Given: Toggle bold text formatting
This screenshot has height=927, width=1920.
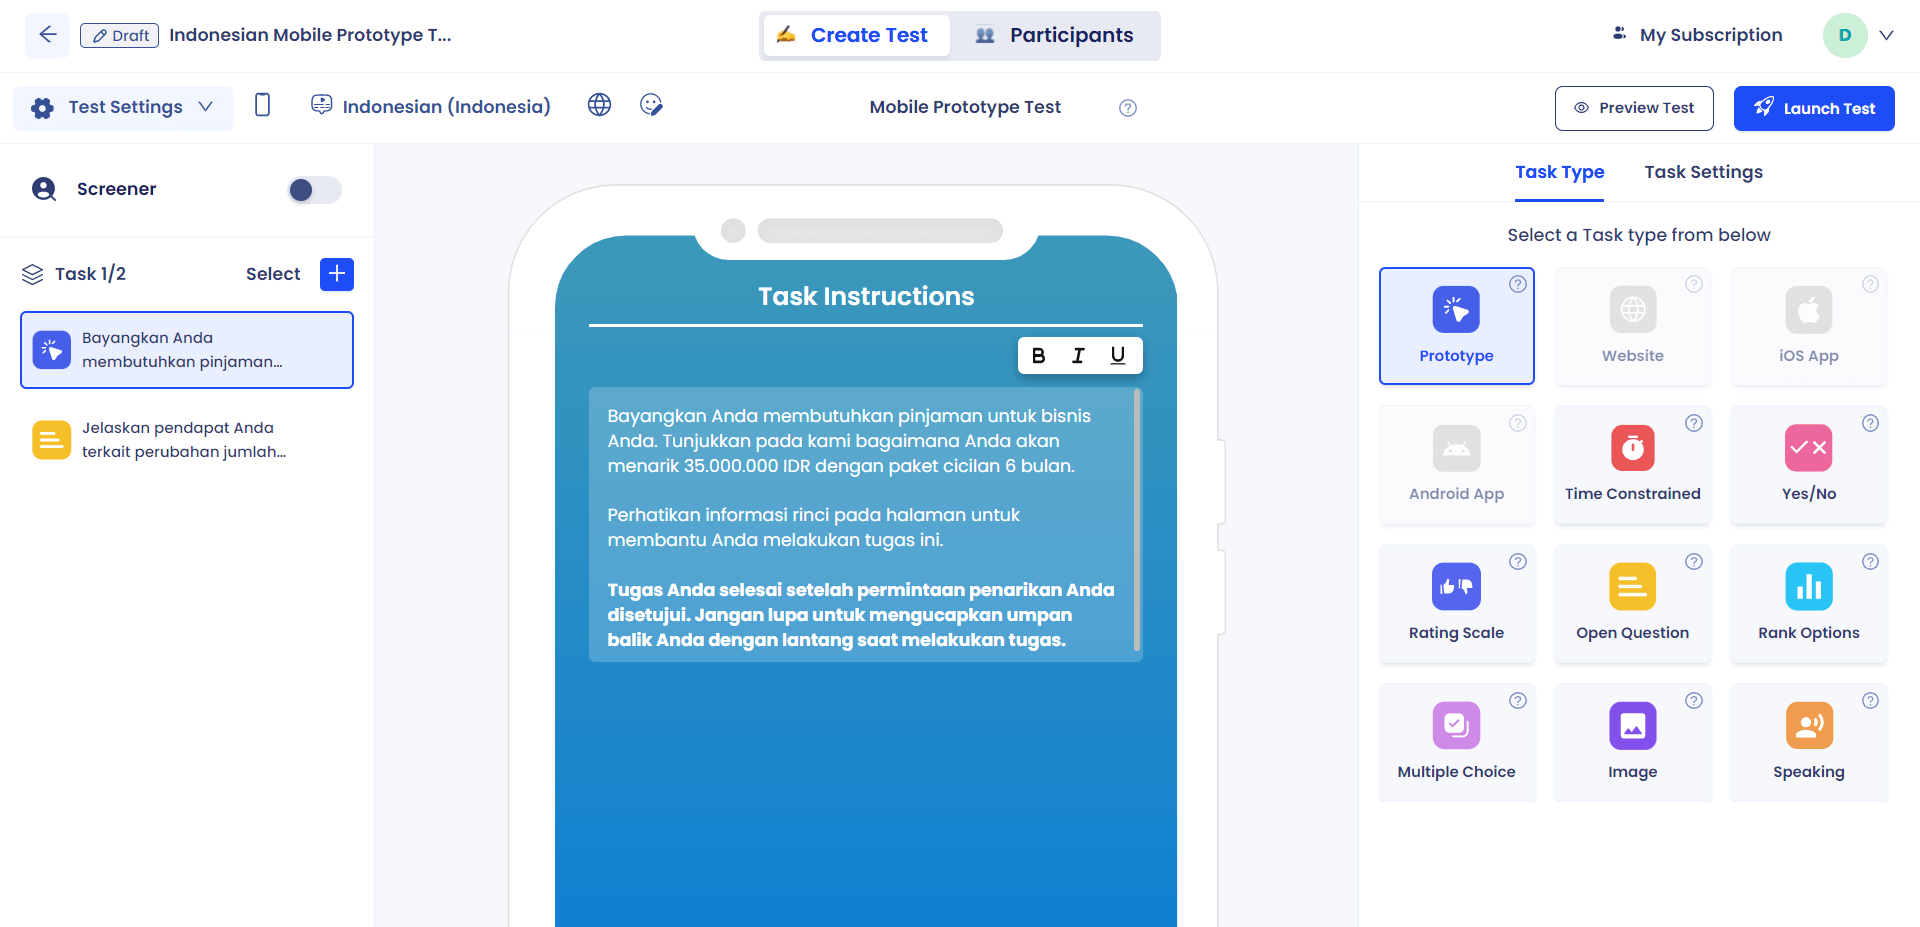Looking at the screenshot, I should tap(1038, 356).
